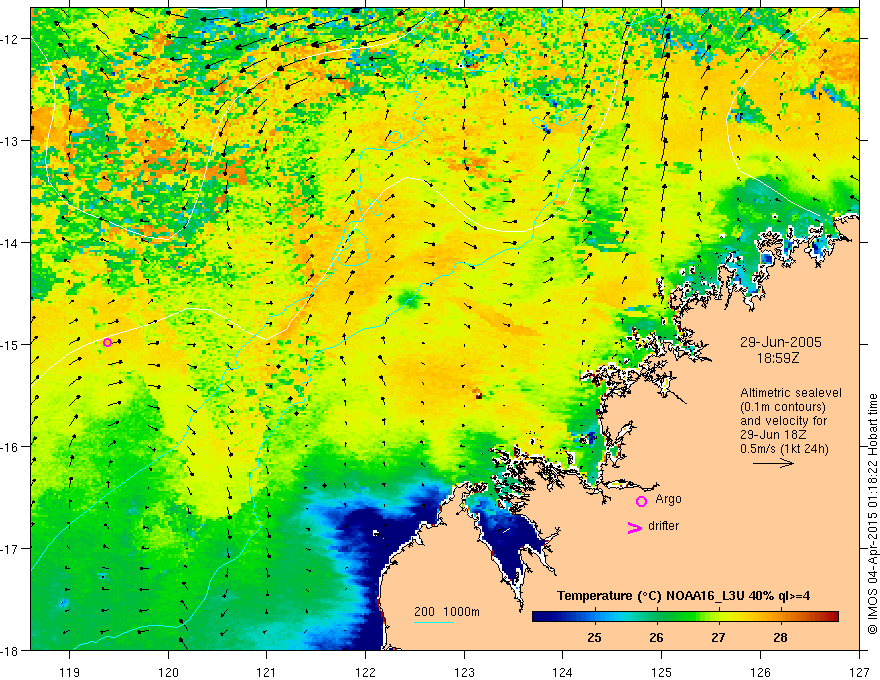
Task: Click the time label "18:59Z"
Action: pos(778,358)
